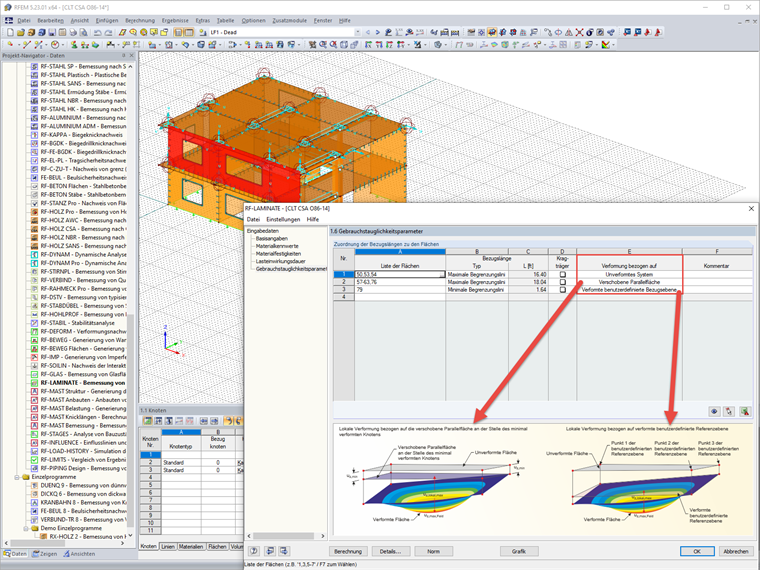Click the Daten navigator tab icon

tap(7, 554)
